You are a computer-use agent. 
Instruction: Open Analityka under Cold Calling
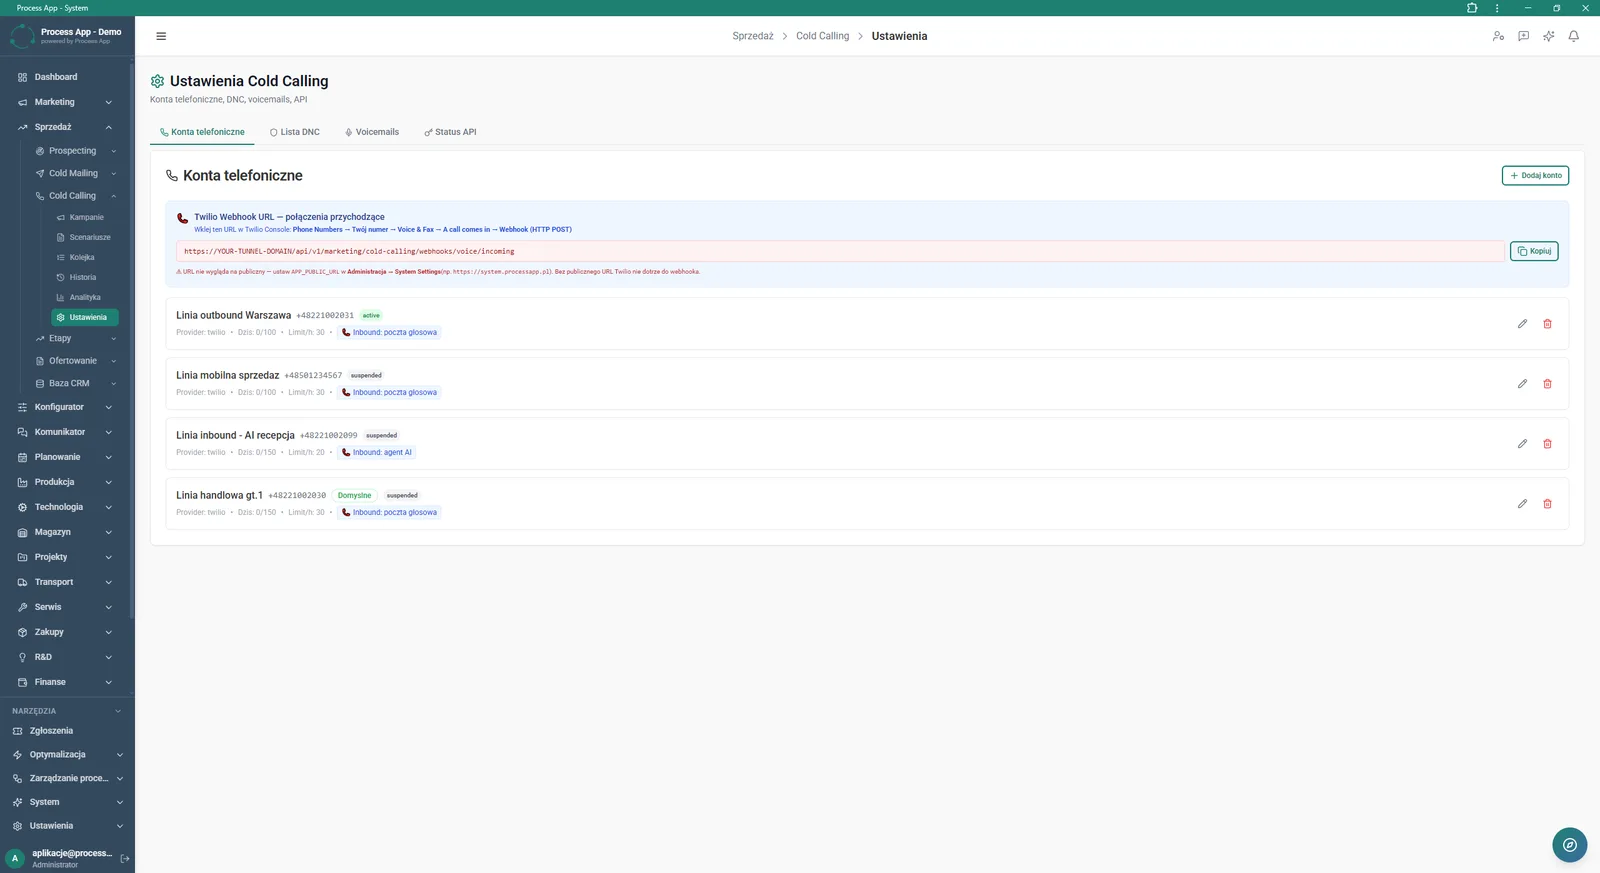pos(86,297)
